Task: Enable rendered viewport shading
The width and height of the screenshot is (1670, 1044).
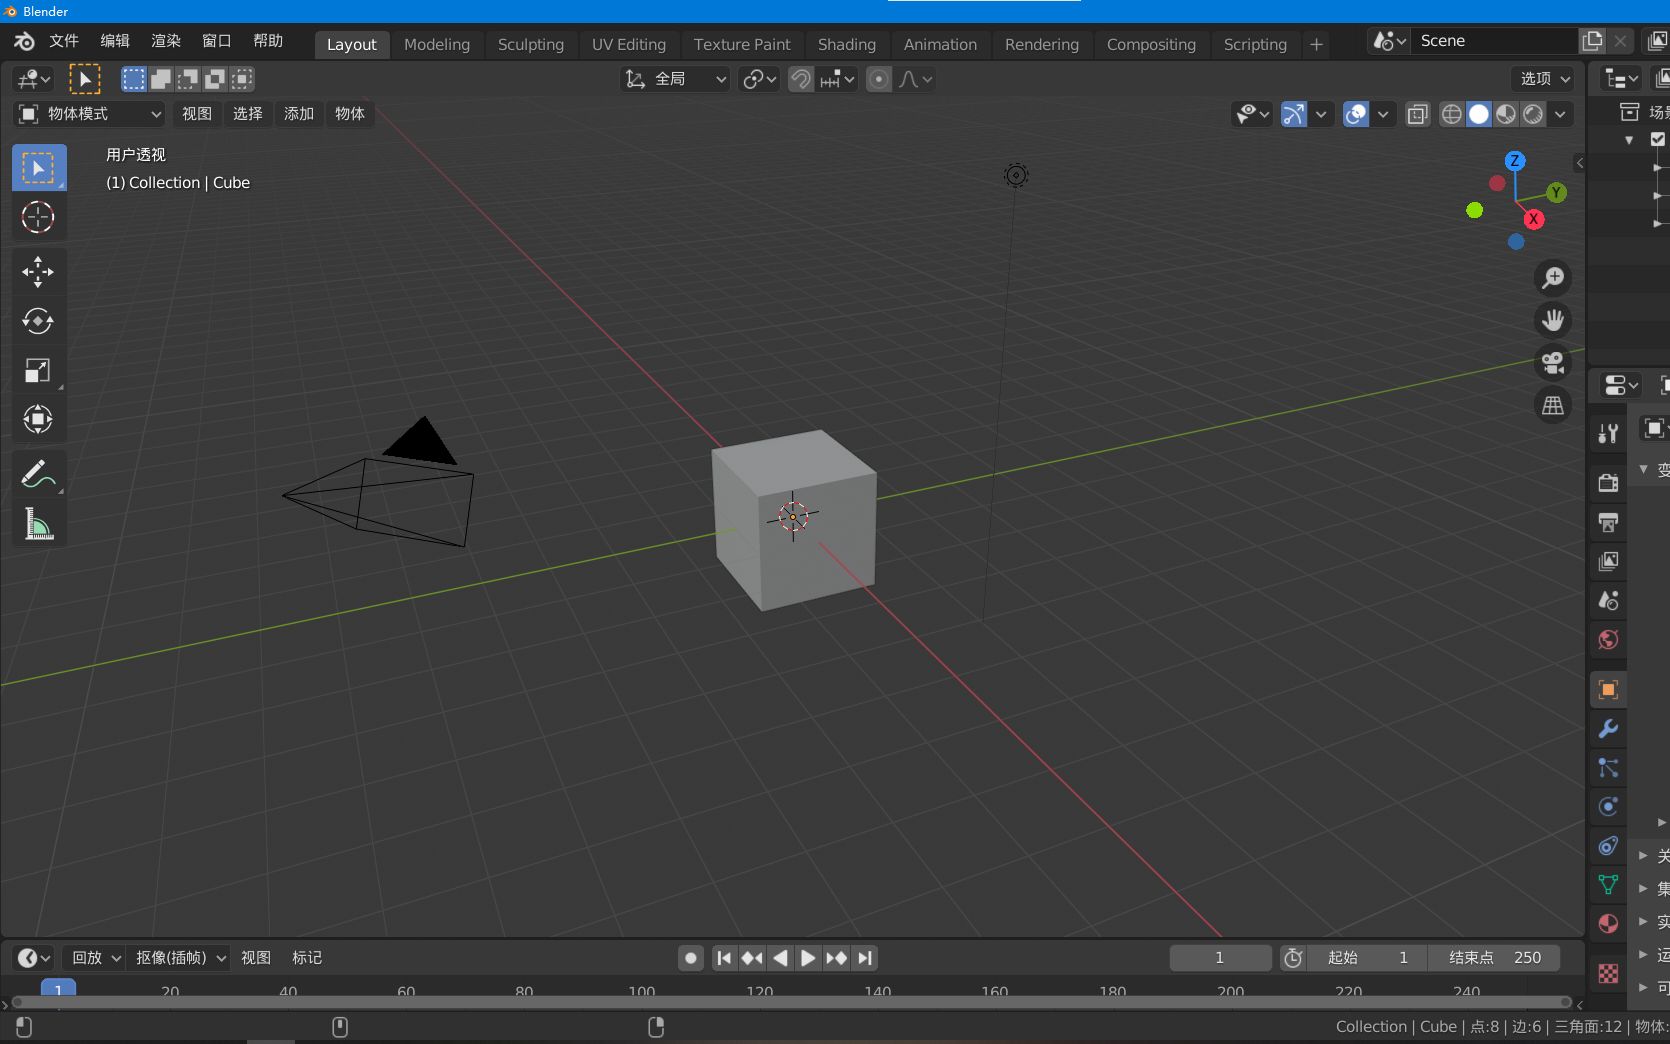Action: coord(1532,114)
